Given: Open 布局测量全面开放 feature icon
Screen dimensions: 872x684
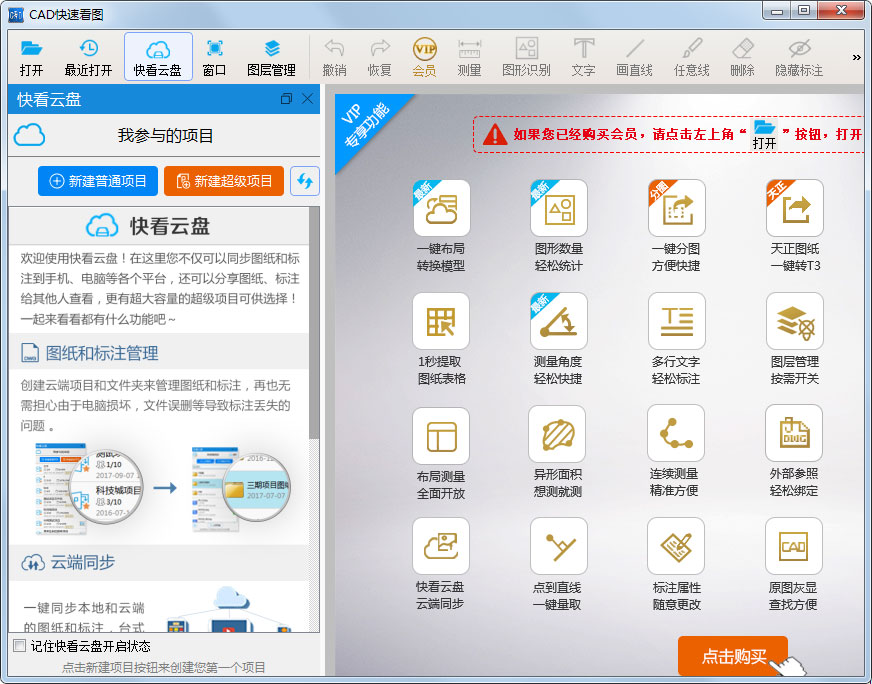Looking at the screenshot, I should tap(441, 436).
